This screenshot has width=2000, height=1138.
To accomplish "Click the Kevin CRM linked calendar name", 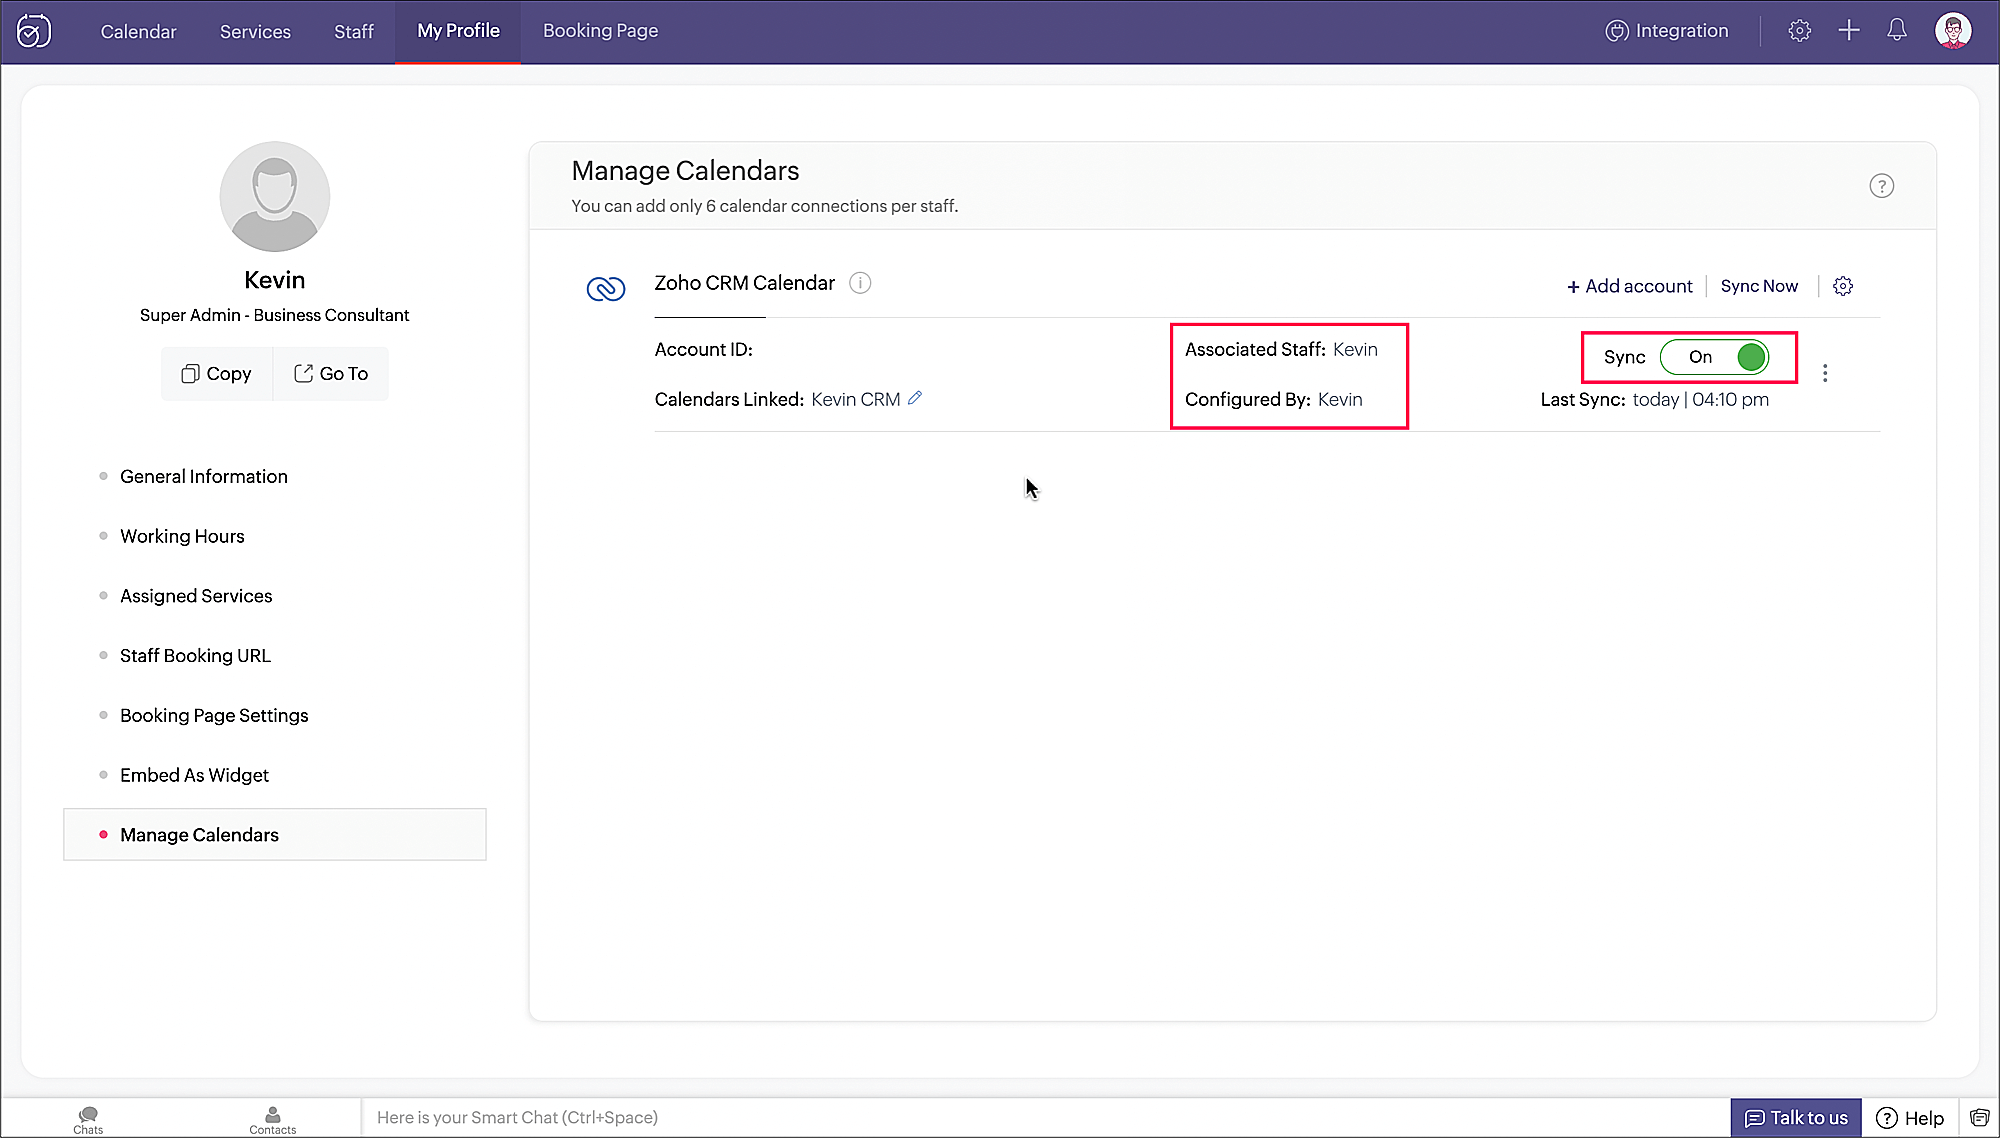I will point(856,400).
